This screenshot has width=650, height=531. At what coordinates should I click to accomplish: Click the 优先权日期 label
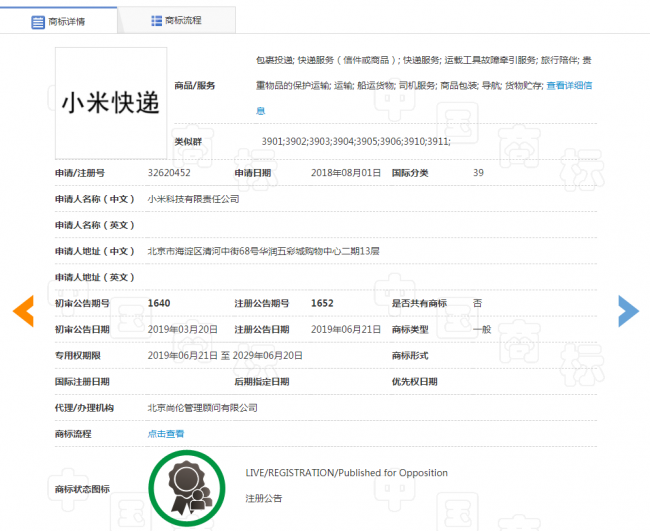[x=415, y=382]
